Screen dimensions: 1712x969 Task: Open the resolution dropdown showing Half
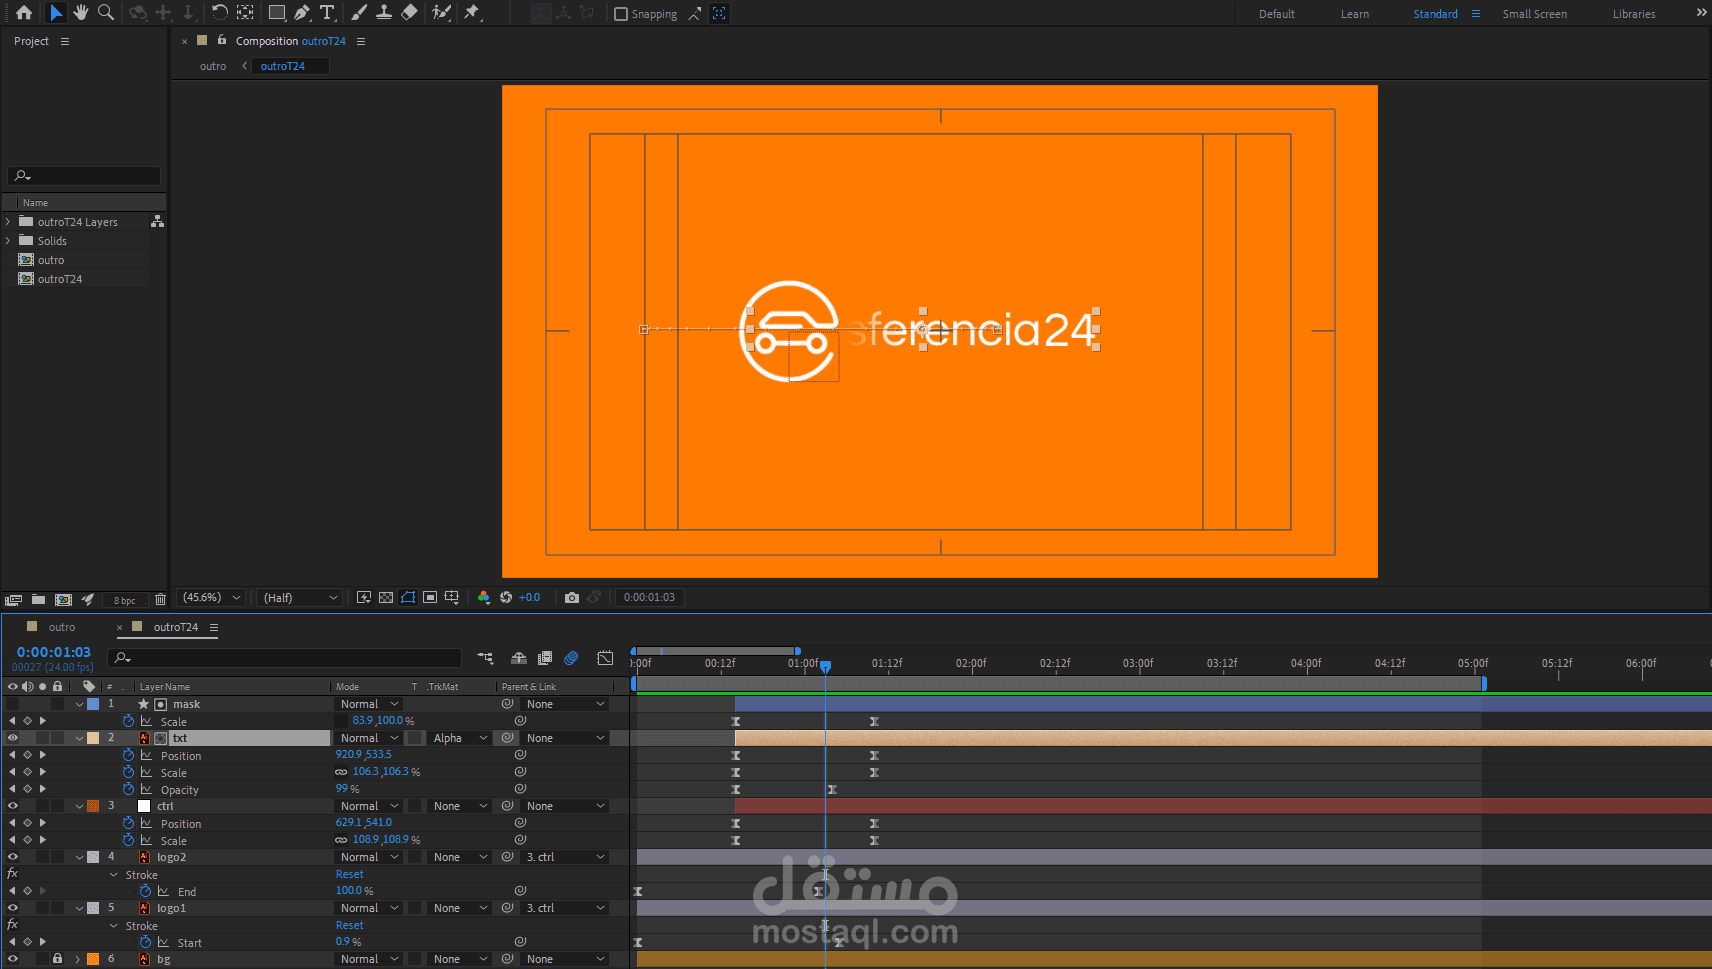[300, 598]
